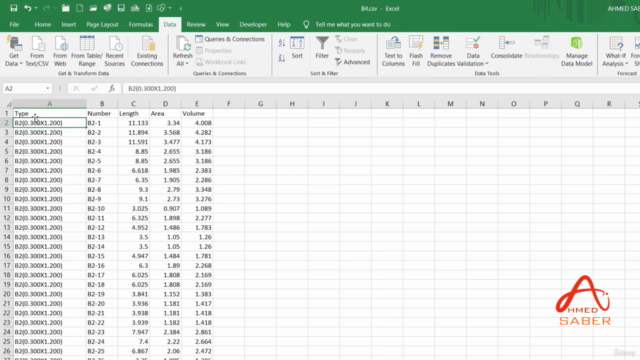
Task: Click Consolidate
Action: 507,48
